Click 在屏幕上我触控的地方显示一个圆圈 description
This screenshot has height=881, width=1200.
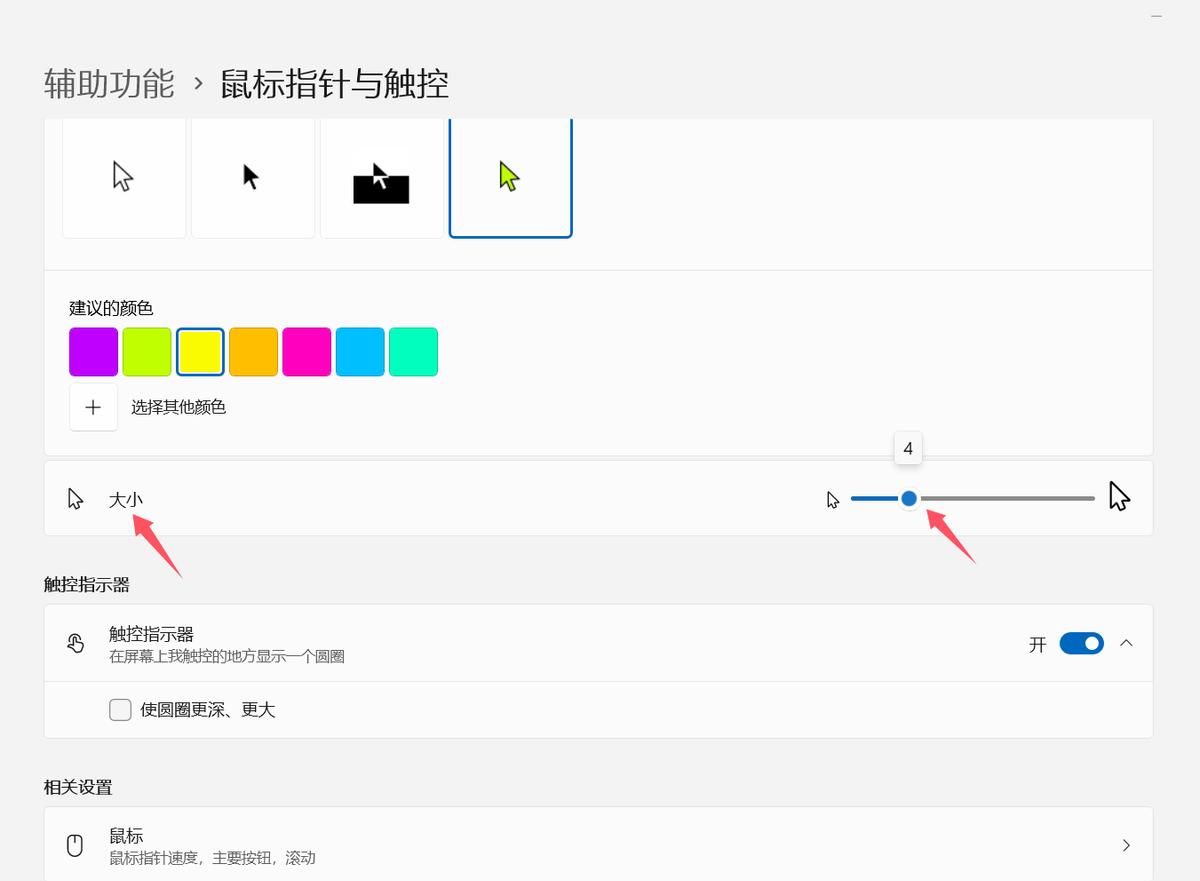click(227, 657)
